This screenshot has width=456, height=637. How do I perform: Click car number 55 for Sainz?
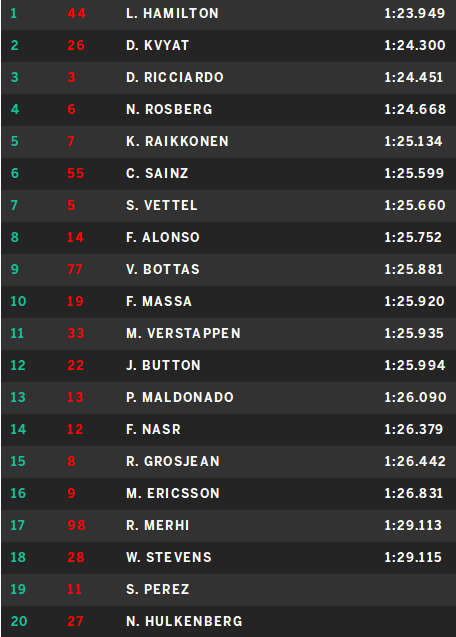tap(76, 173)
